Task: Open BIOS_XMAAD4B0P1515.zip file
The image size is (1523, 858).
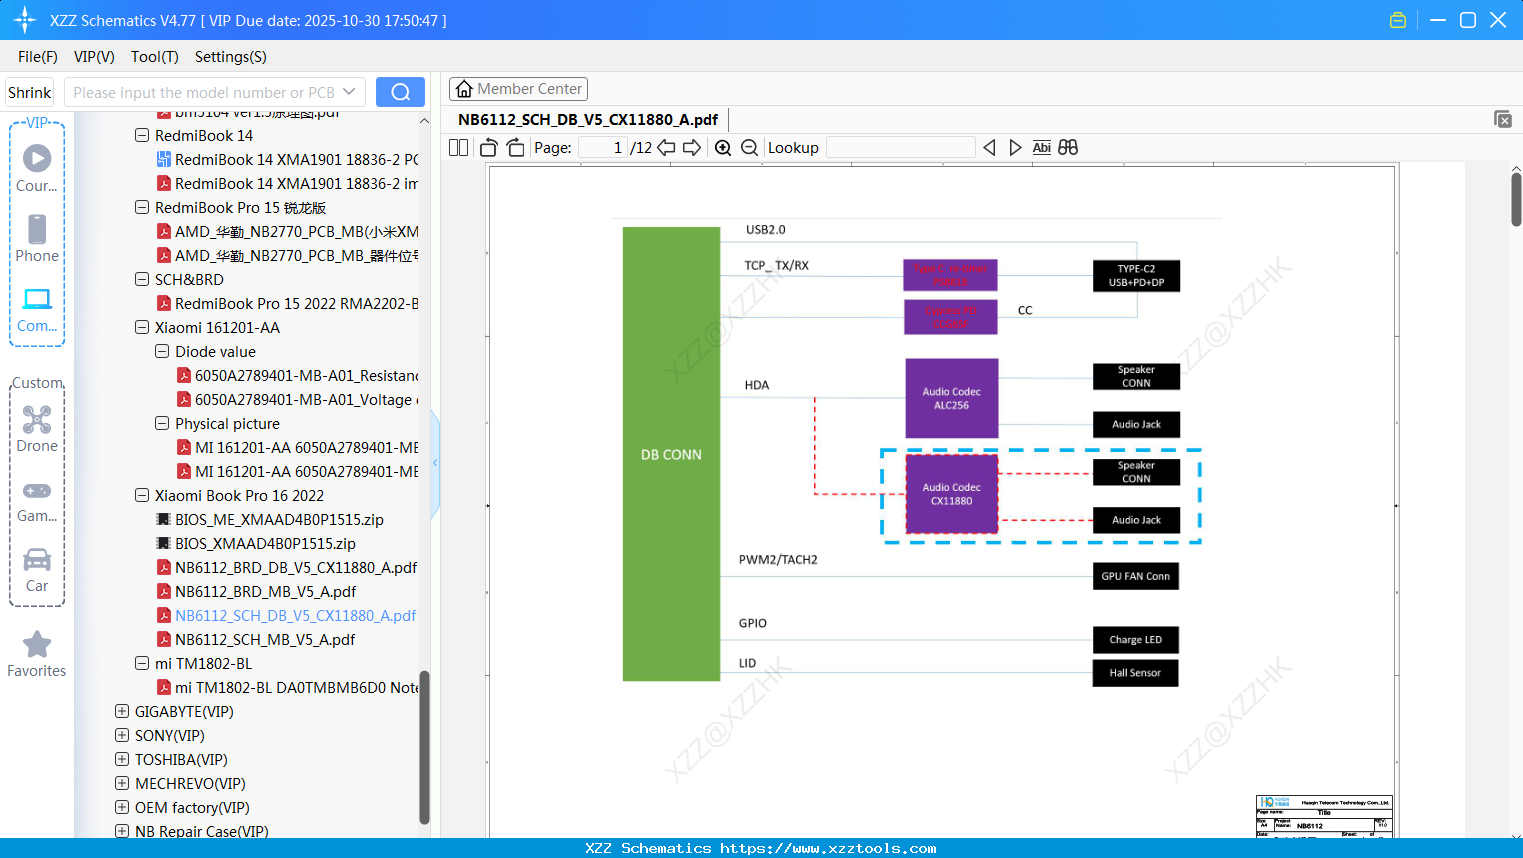Action: tap(256, 544)
